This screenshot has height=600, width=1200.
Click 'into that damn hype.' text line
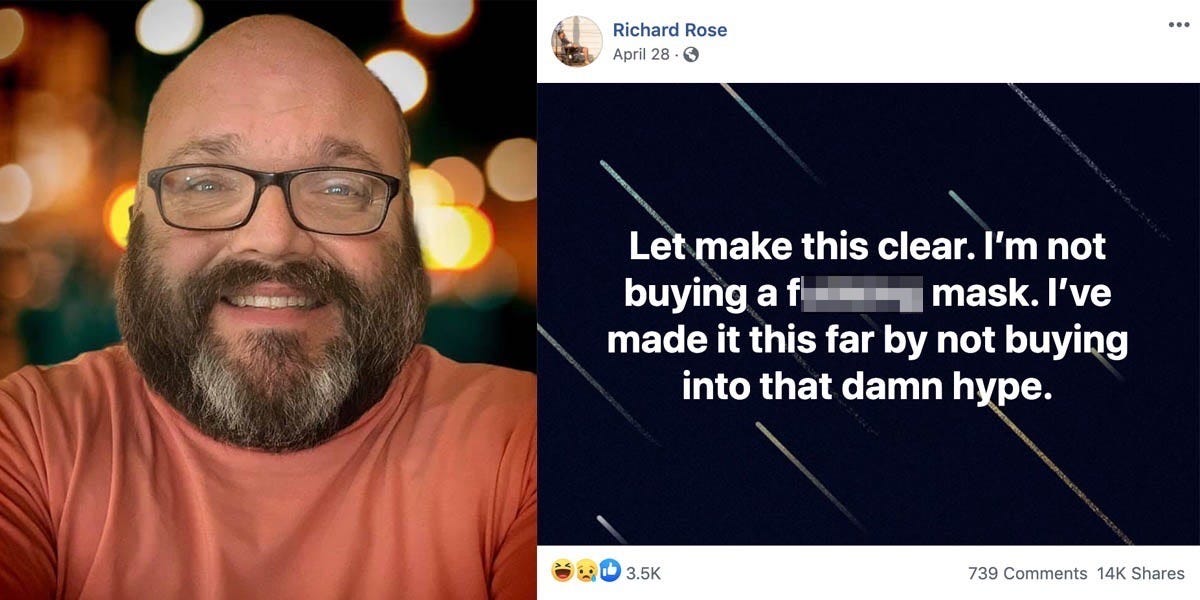point(867,386)
